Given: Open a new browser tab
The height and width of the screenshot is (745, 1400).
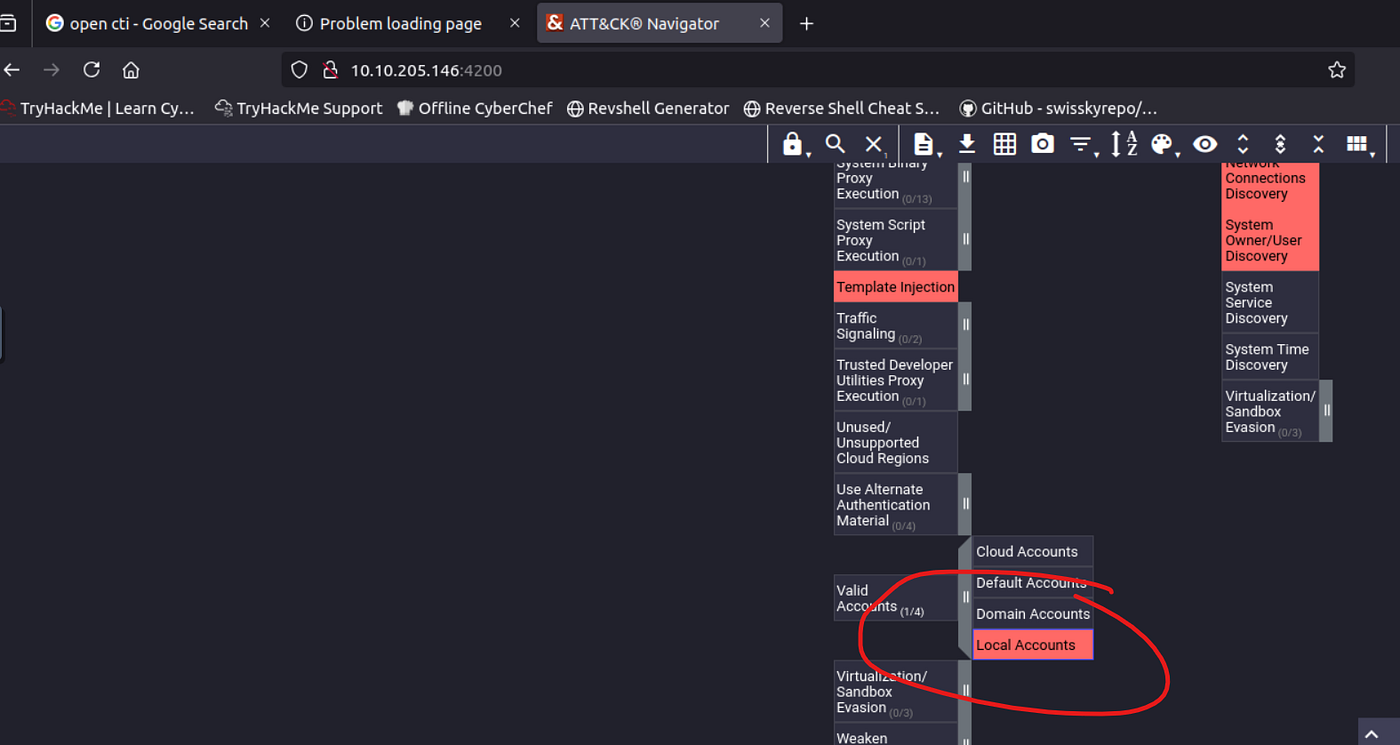Looking at the screenshot, I should click(x=807, y=24).
